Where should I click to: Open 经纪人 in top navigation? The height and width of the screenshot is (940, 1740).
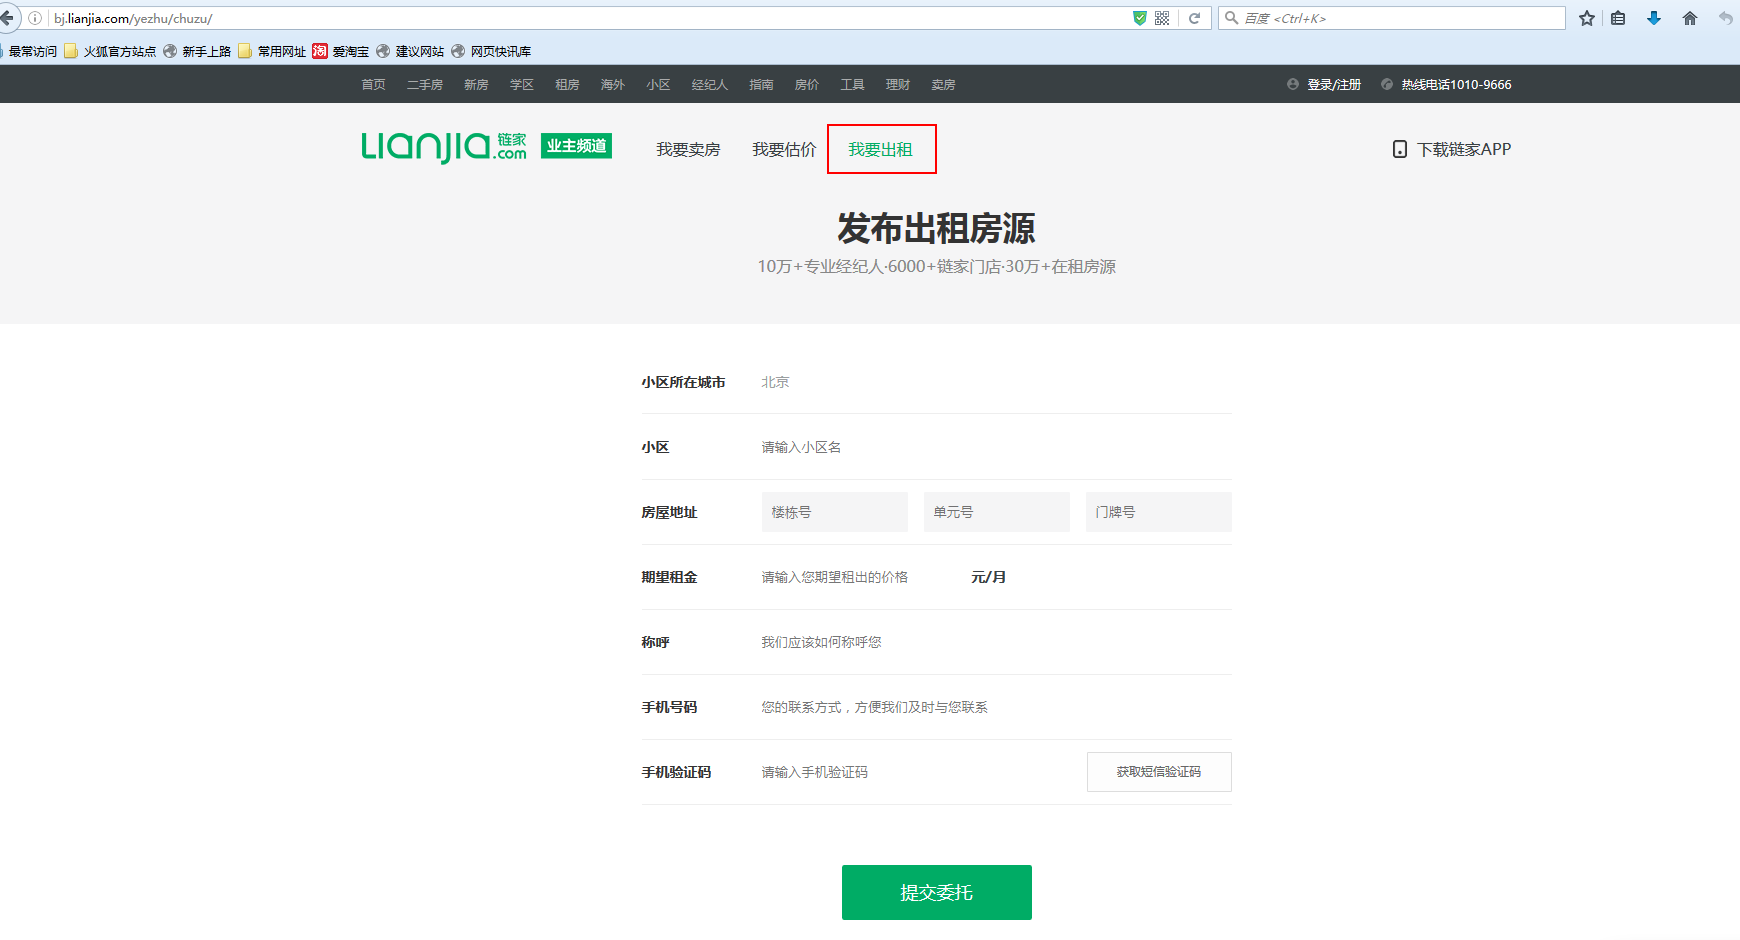[x=710, y=85]
